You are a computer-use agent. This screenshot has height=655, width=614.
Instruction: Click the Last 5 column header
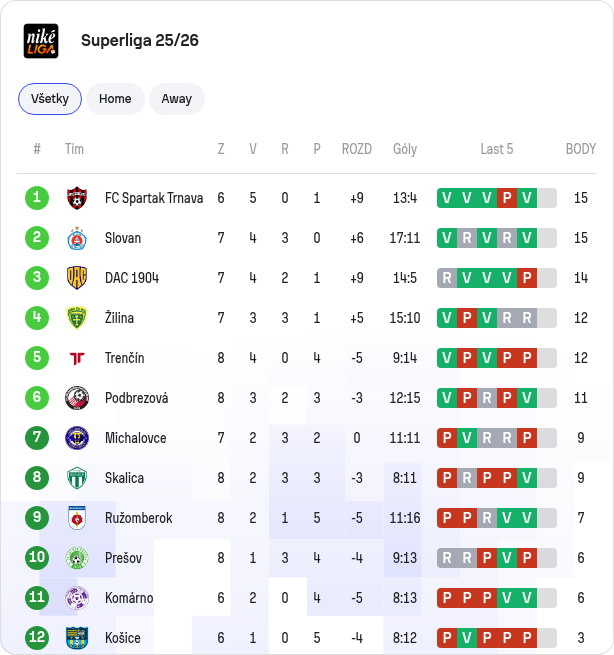[x=497, y=149]
